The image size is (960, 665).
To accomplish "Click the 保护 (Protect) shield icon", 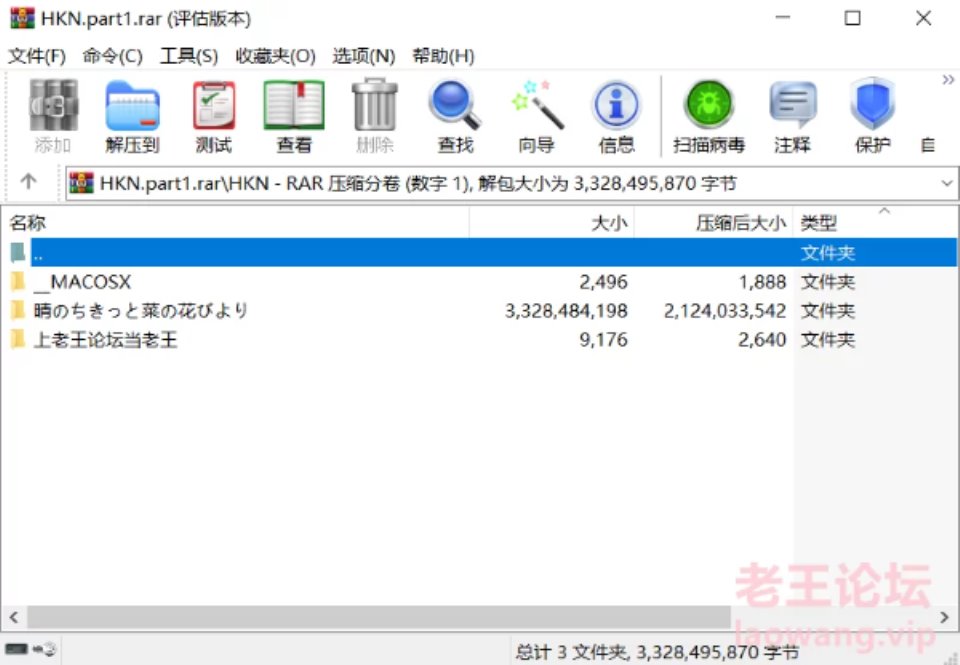I will (x=872, y=116).
